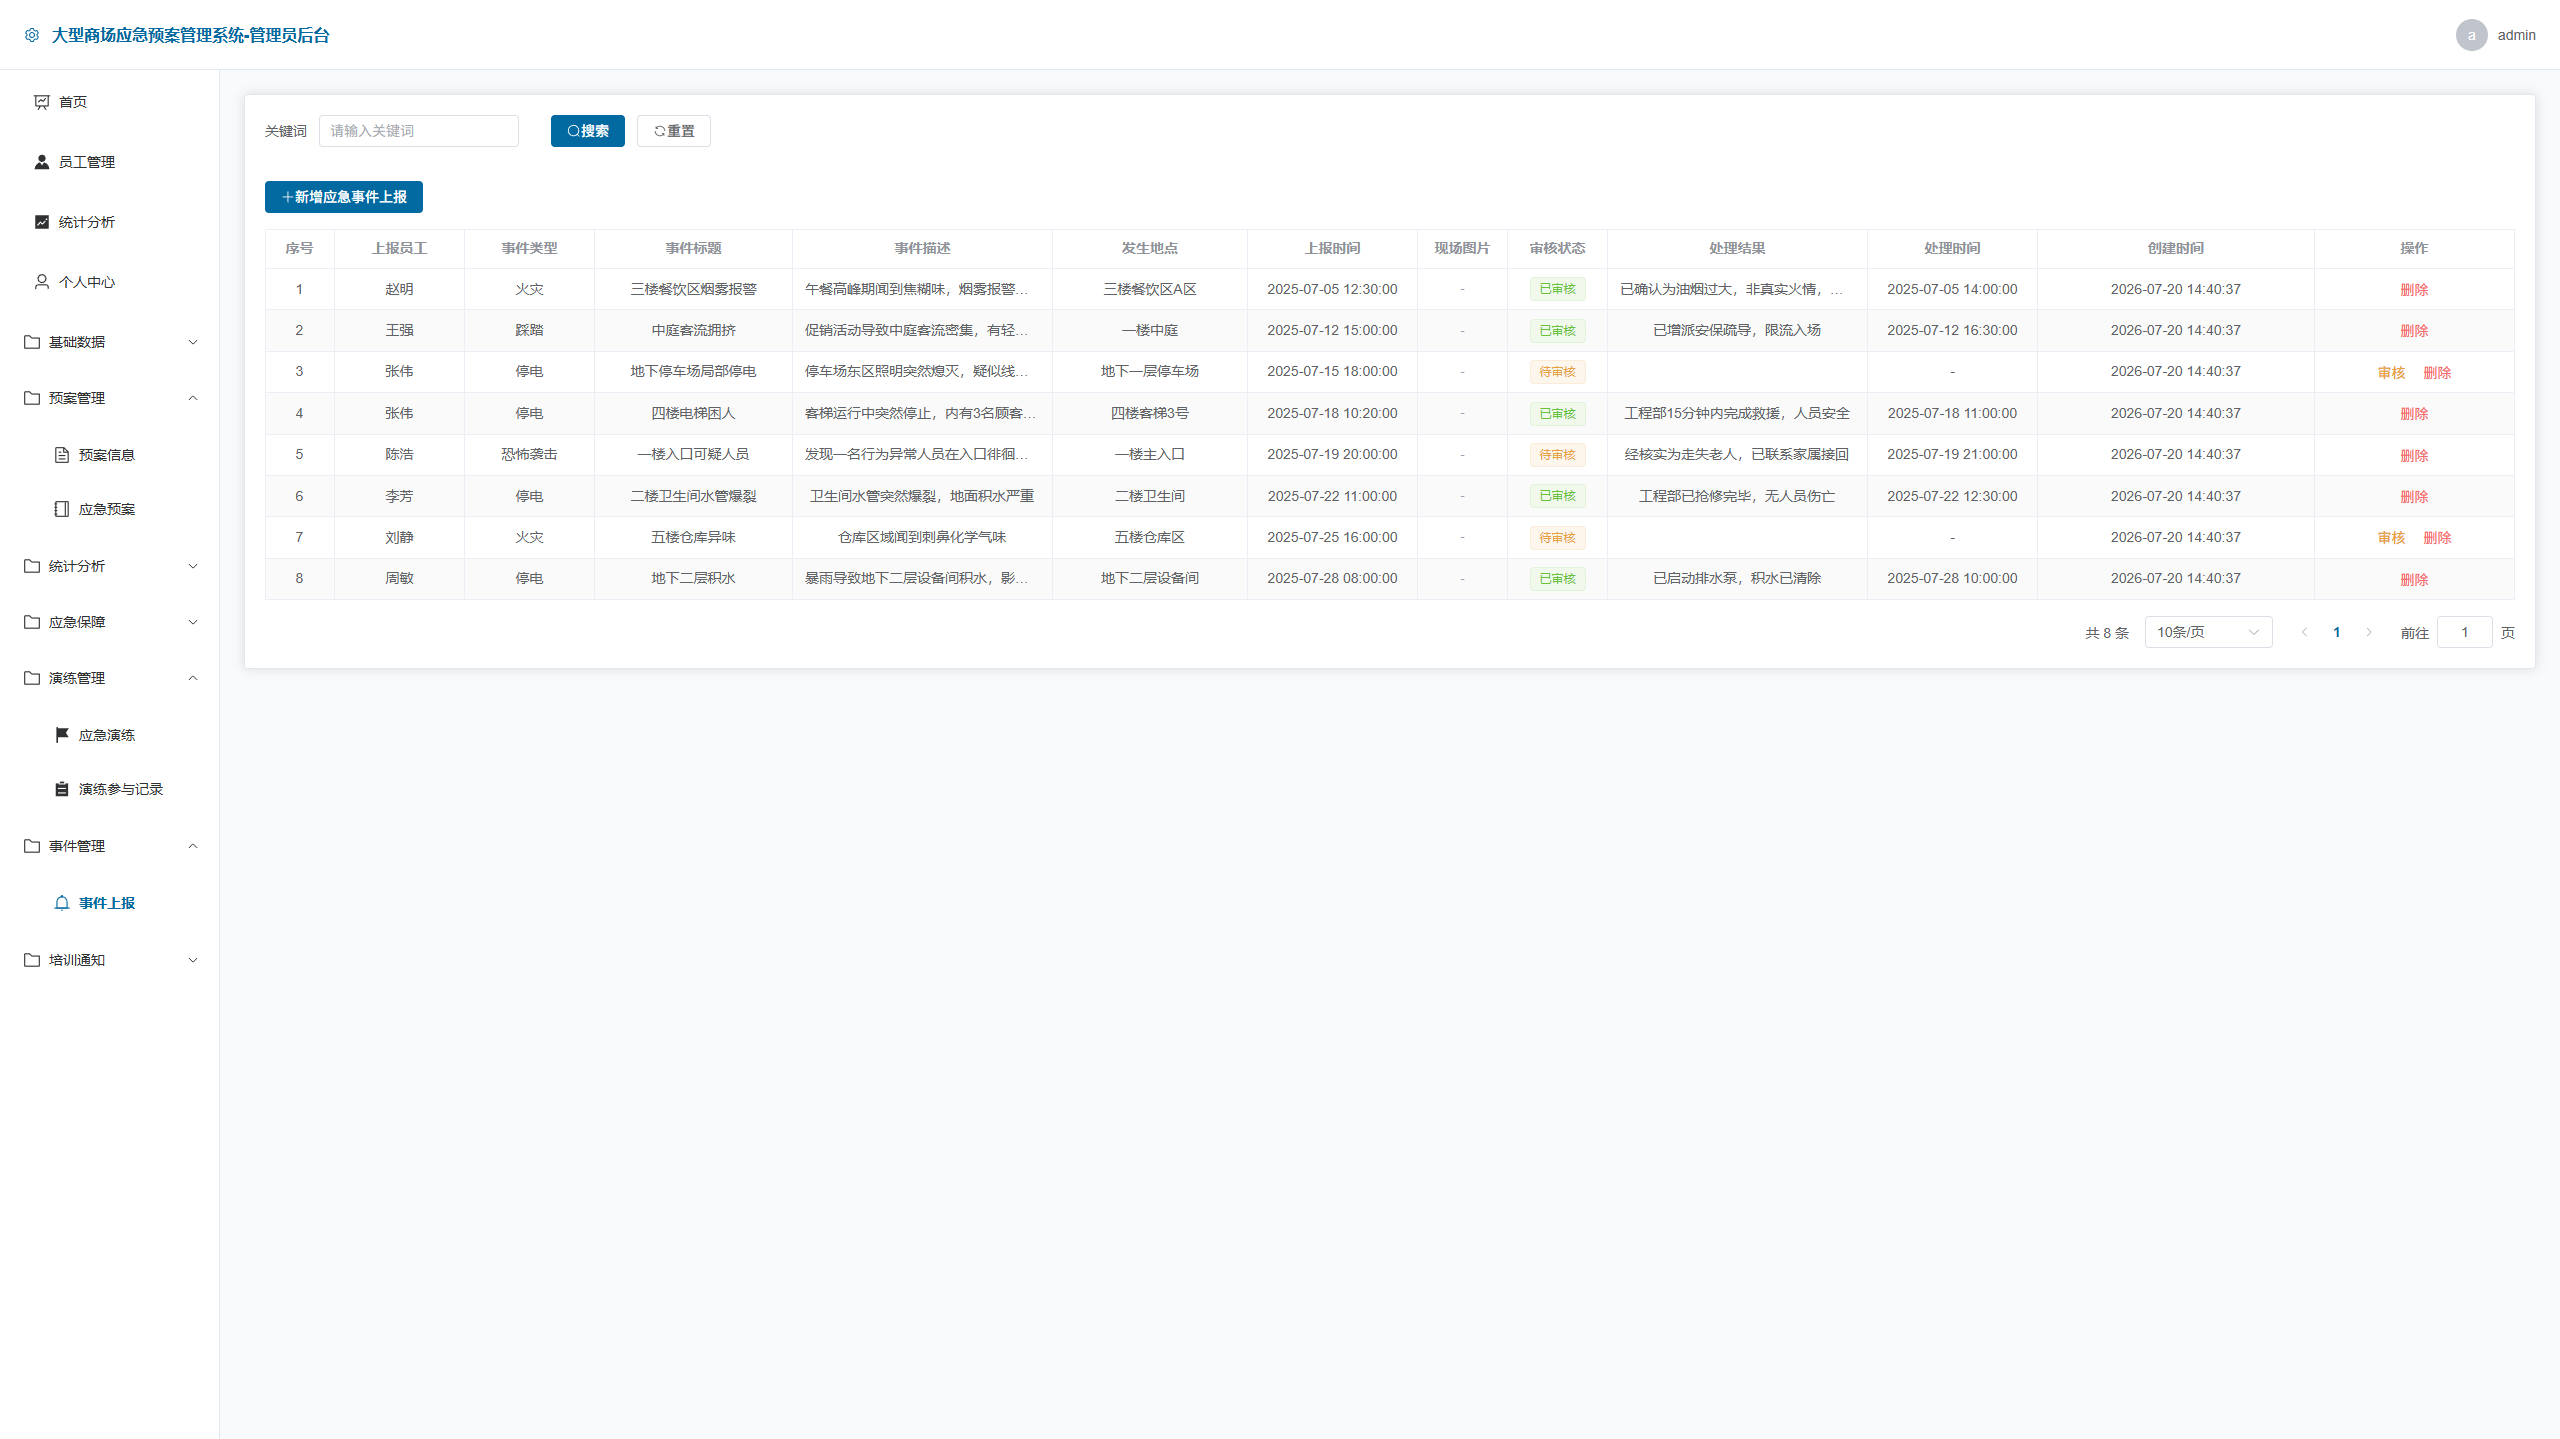The height and width of the screenshot is (1439, 2560).
Task: Click the 共 8 条 total count
Action: 2107,633
